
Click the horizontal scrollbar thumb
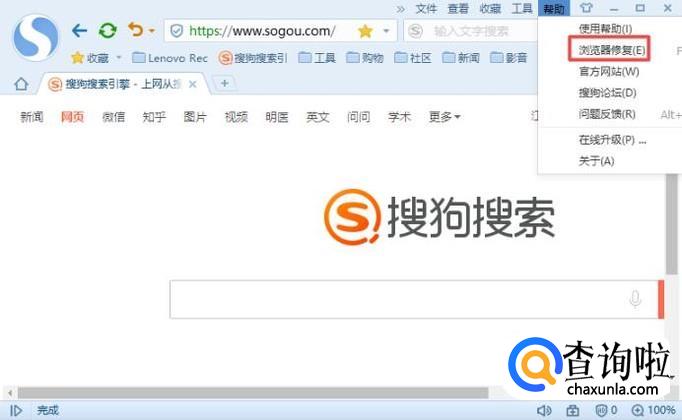253,393
